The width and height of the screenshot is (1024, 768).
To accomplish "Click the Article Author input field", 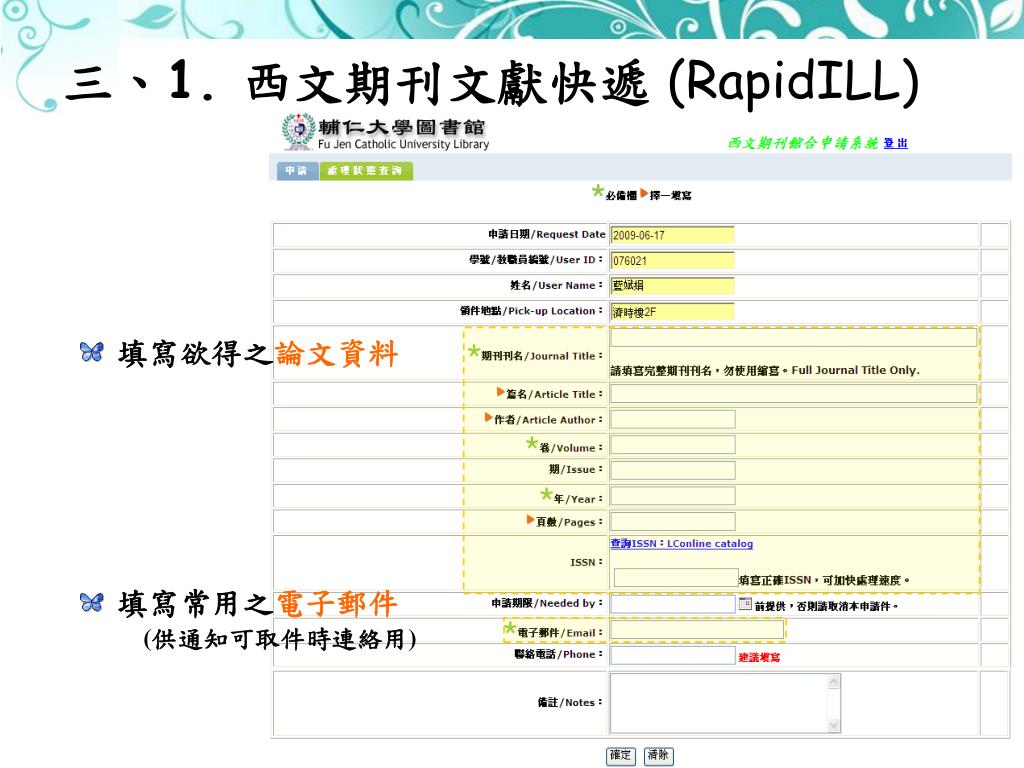I will pyautogui.click(x=673, y=419).
